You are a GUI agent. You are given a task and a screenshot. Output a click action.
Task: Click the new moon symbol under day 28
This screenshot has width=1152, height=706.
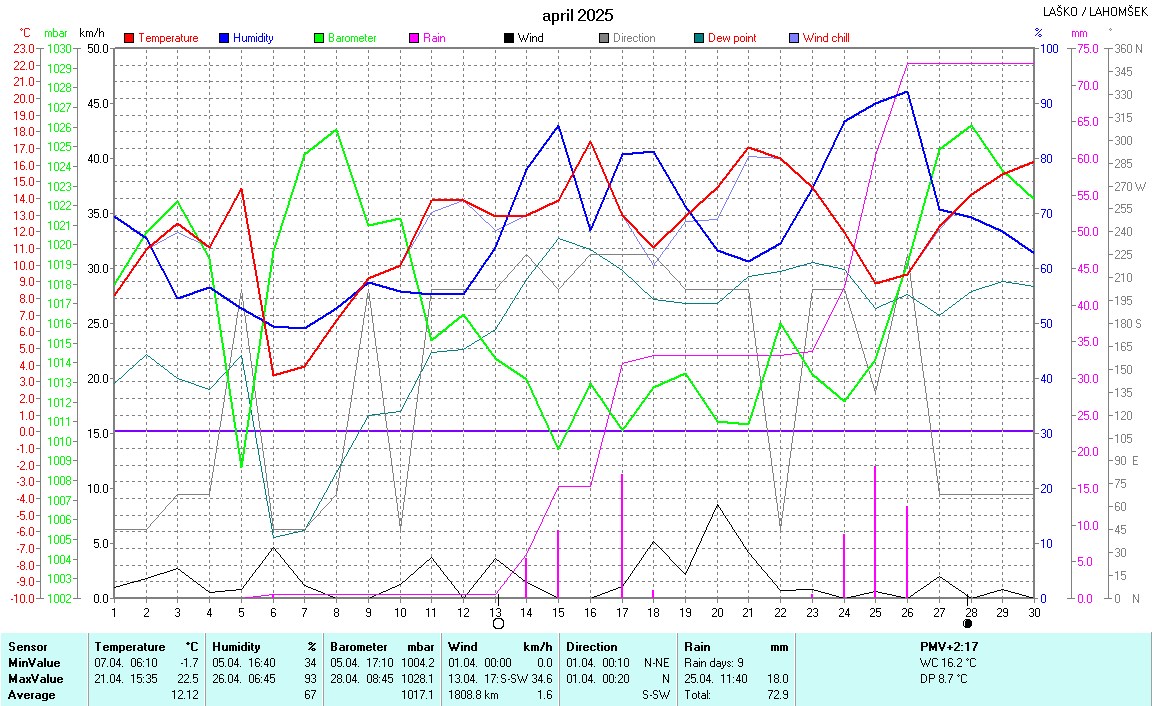tap(967, 623)
